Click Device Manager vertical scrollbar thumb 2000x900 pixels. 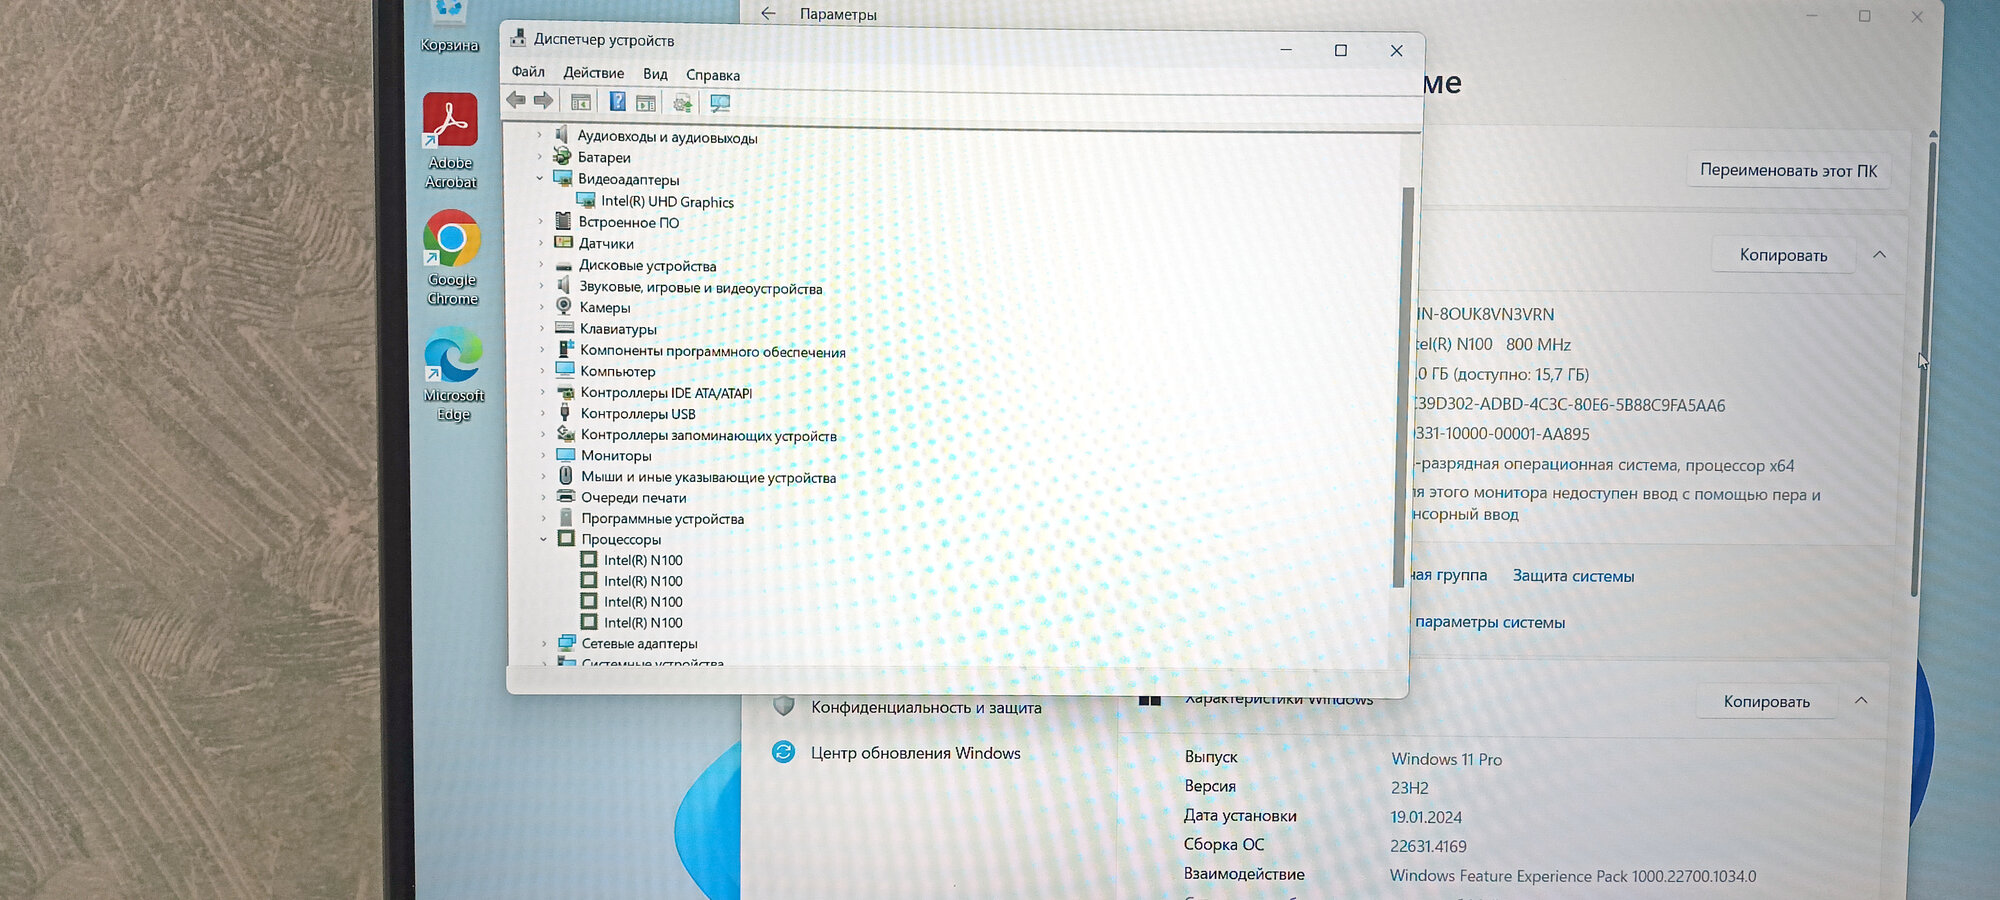pos(1402,387)
